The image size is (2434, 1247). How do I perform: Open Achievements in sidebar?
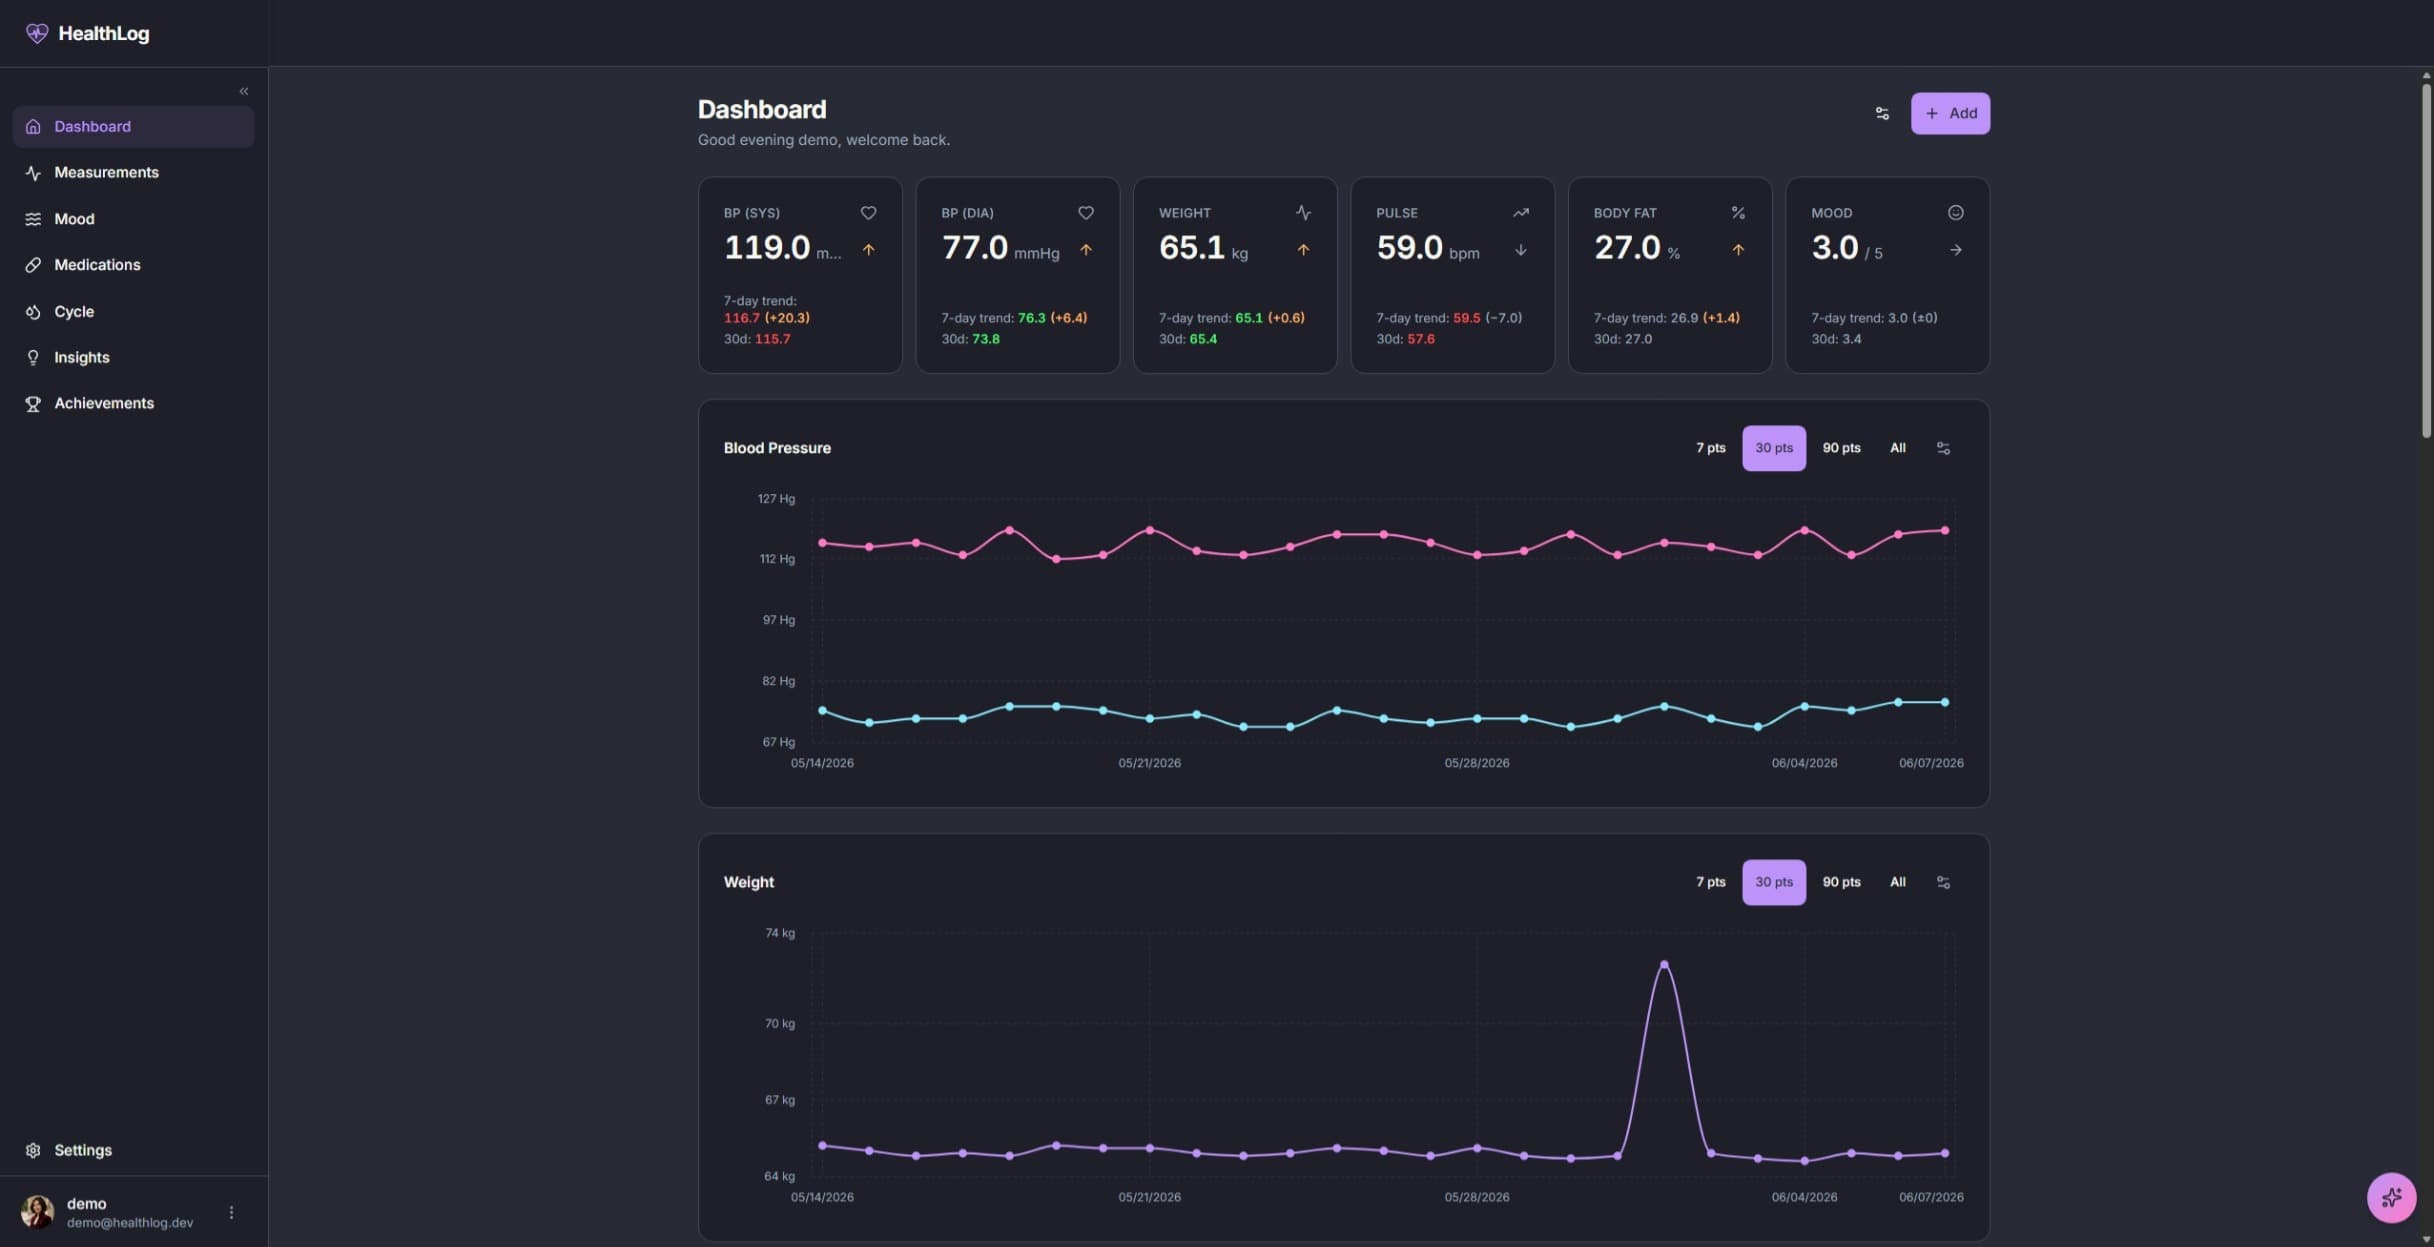pyautogui.click(x=133, y=404)
